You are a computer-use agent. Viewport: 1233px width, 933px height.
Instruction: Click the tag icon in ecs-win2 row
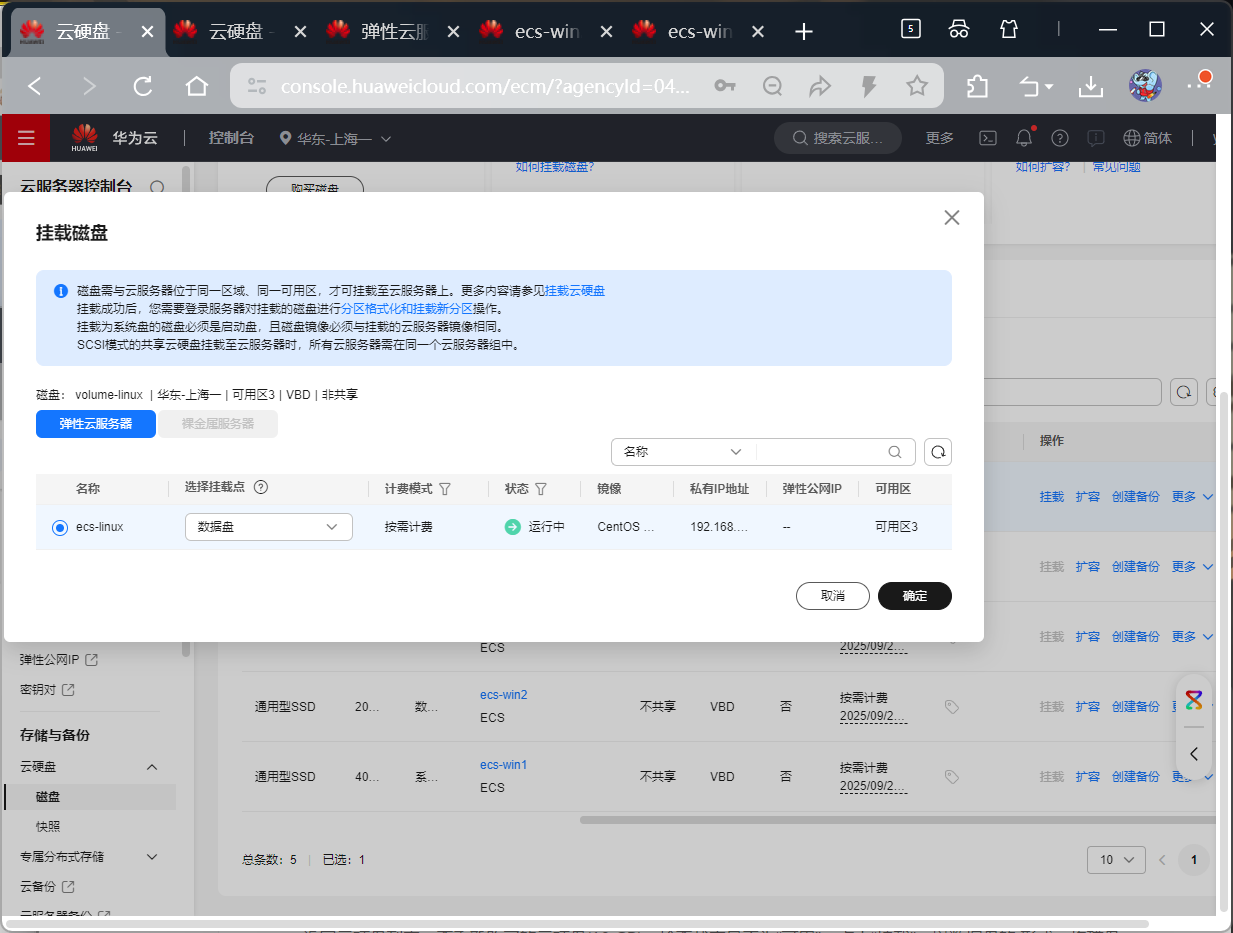952,707
